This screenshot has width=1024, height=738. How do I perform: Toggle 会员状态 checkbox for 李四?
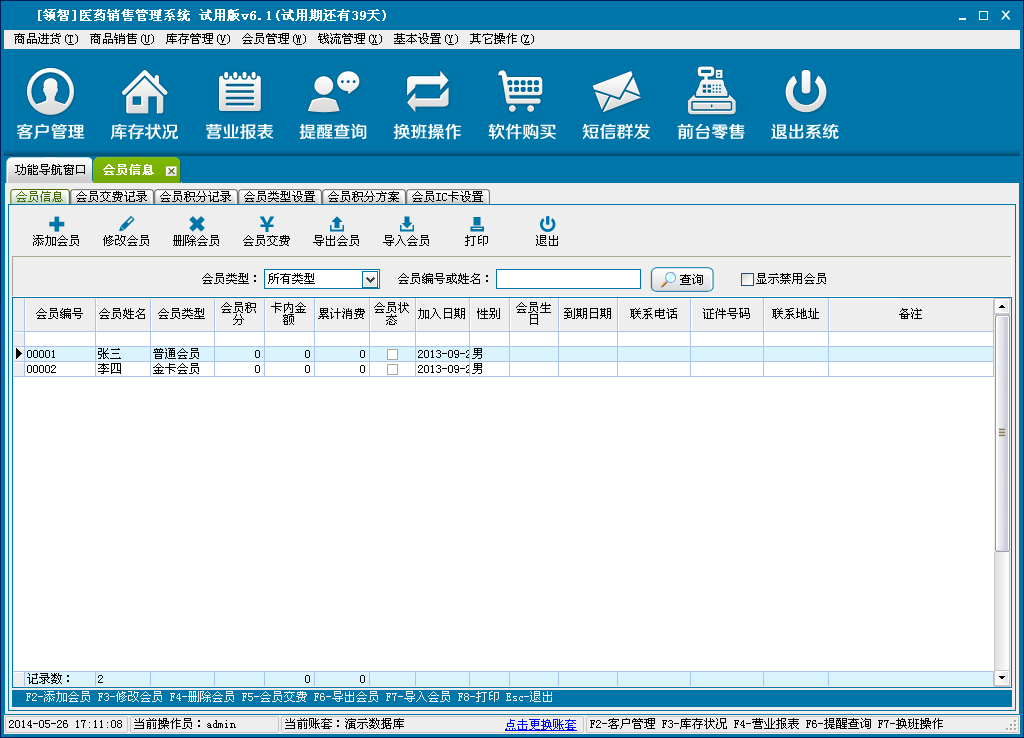(392, 369)
